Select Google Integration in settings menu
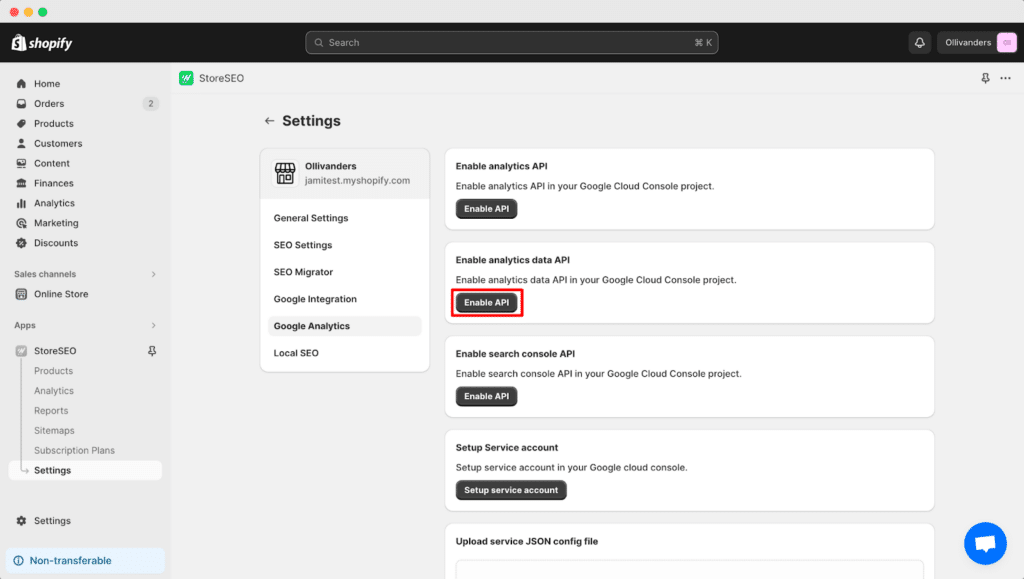1024x579 pixels. tap(316, 298)
